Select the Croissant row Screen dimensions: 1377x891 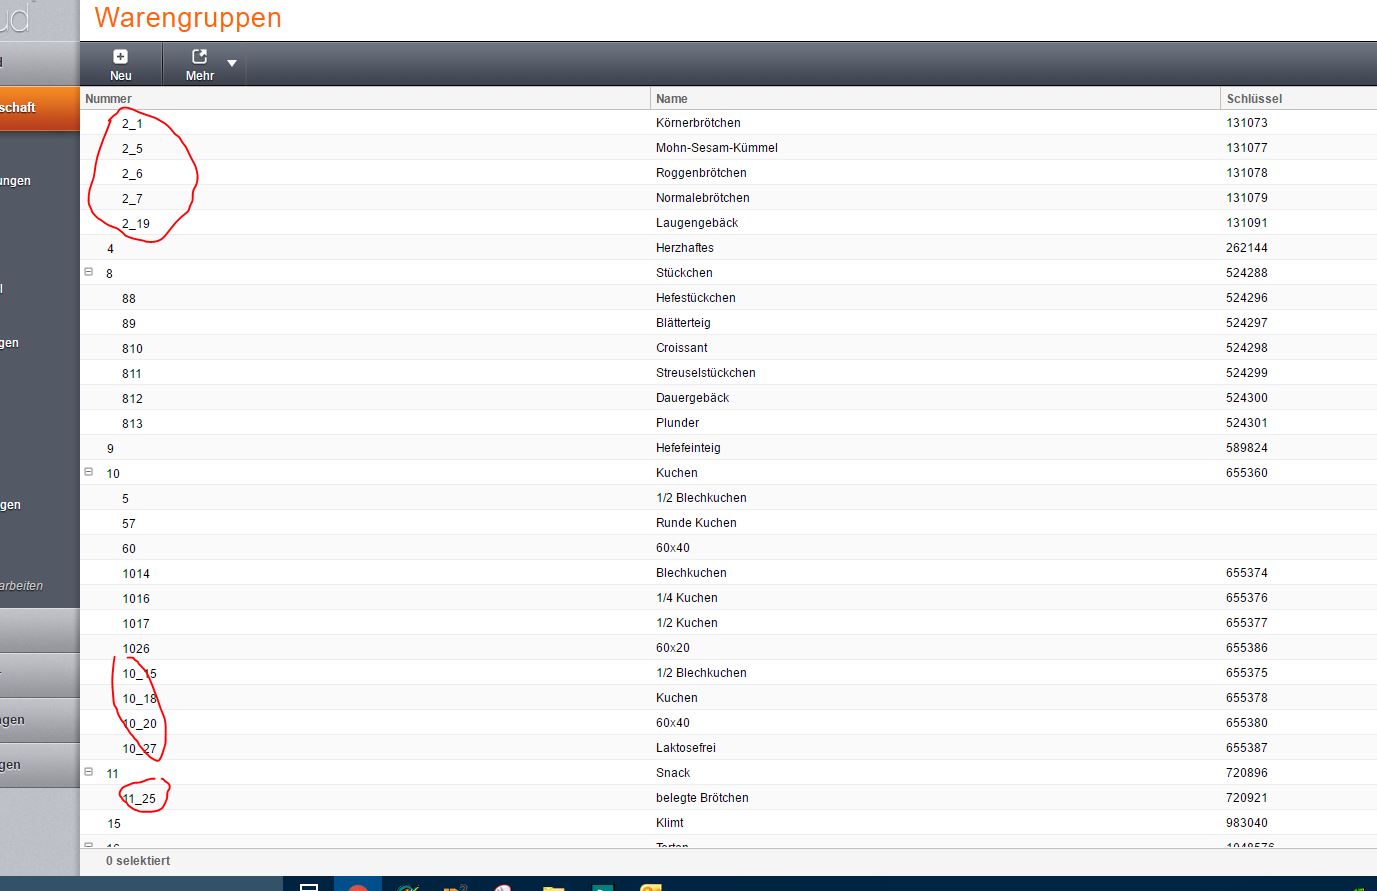coord(682,348)
